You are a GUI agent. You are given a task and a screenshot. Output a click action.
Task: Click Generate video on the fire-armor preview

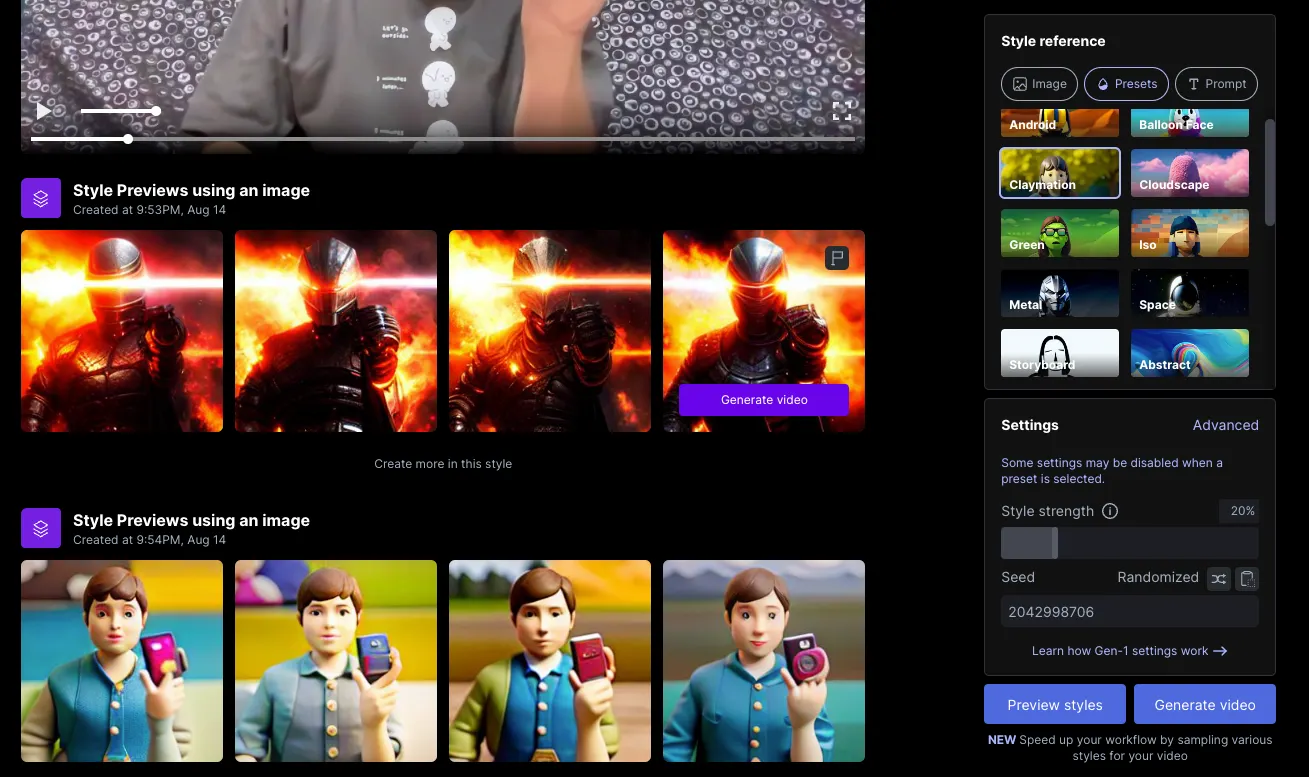tap(764, 400)
